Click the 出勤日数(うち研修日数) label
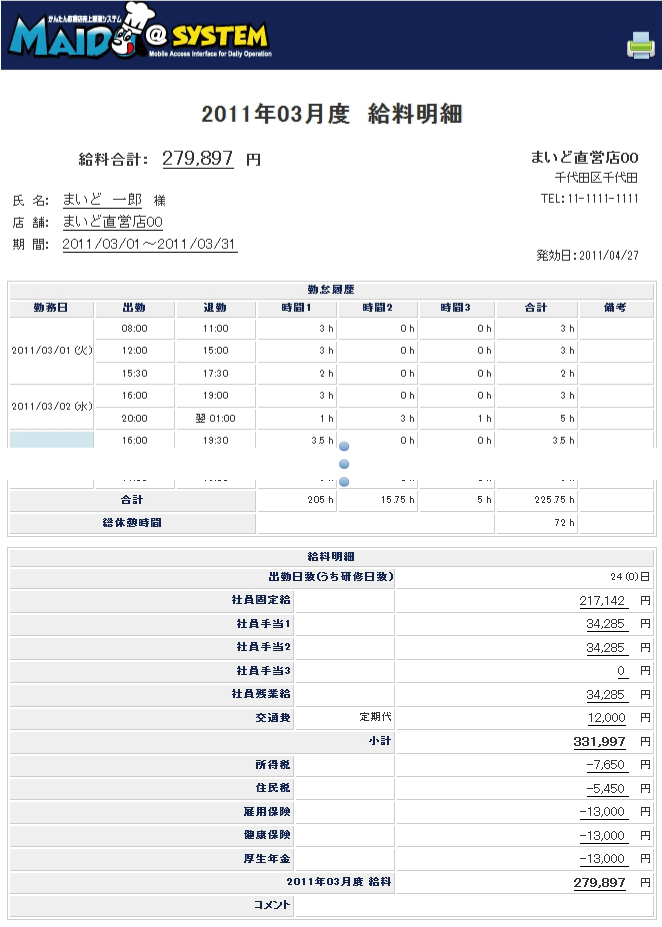Viewport: 662px width, 927px height. click(331, 577)
